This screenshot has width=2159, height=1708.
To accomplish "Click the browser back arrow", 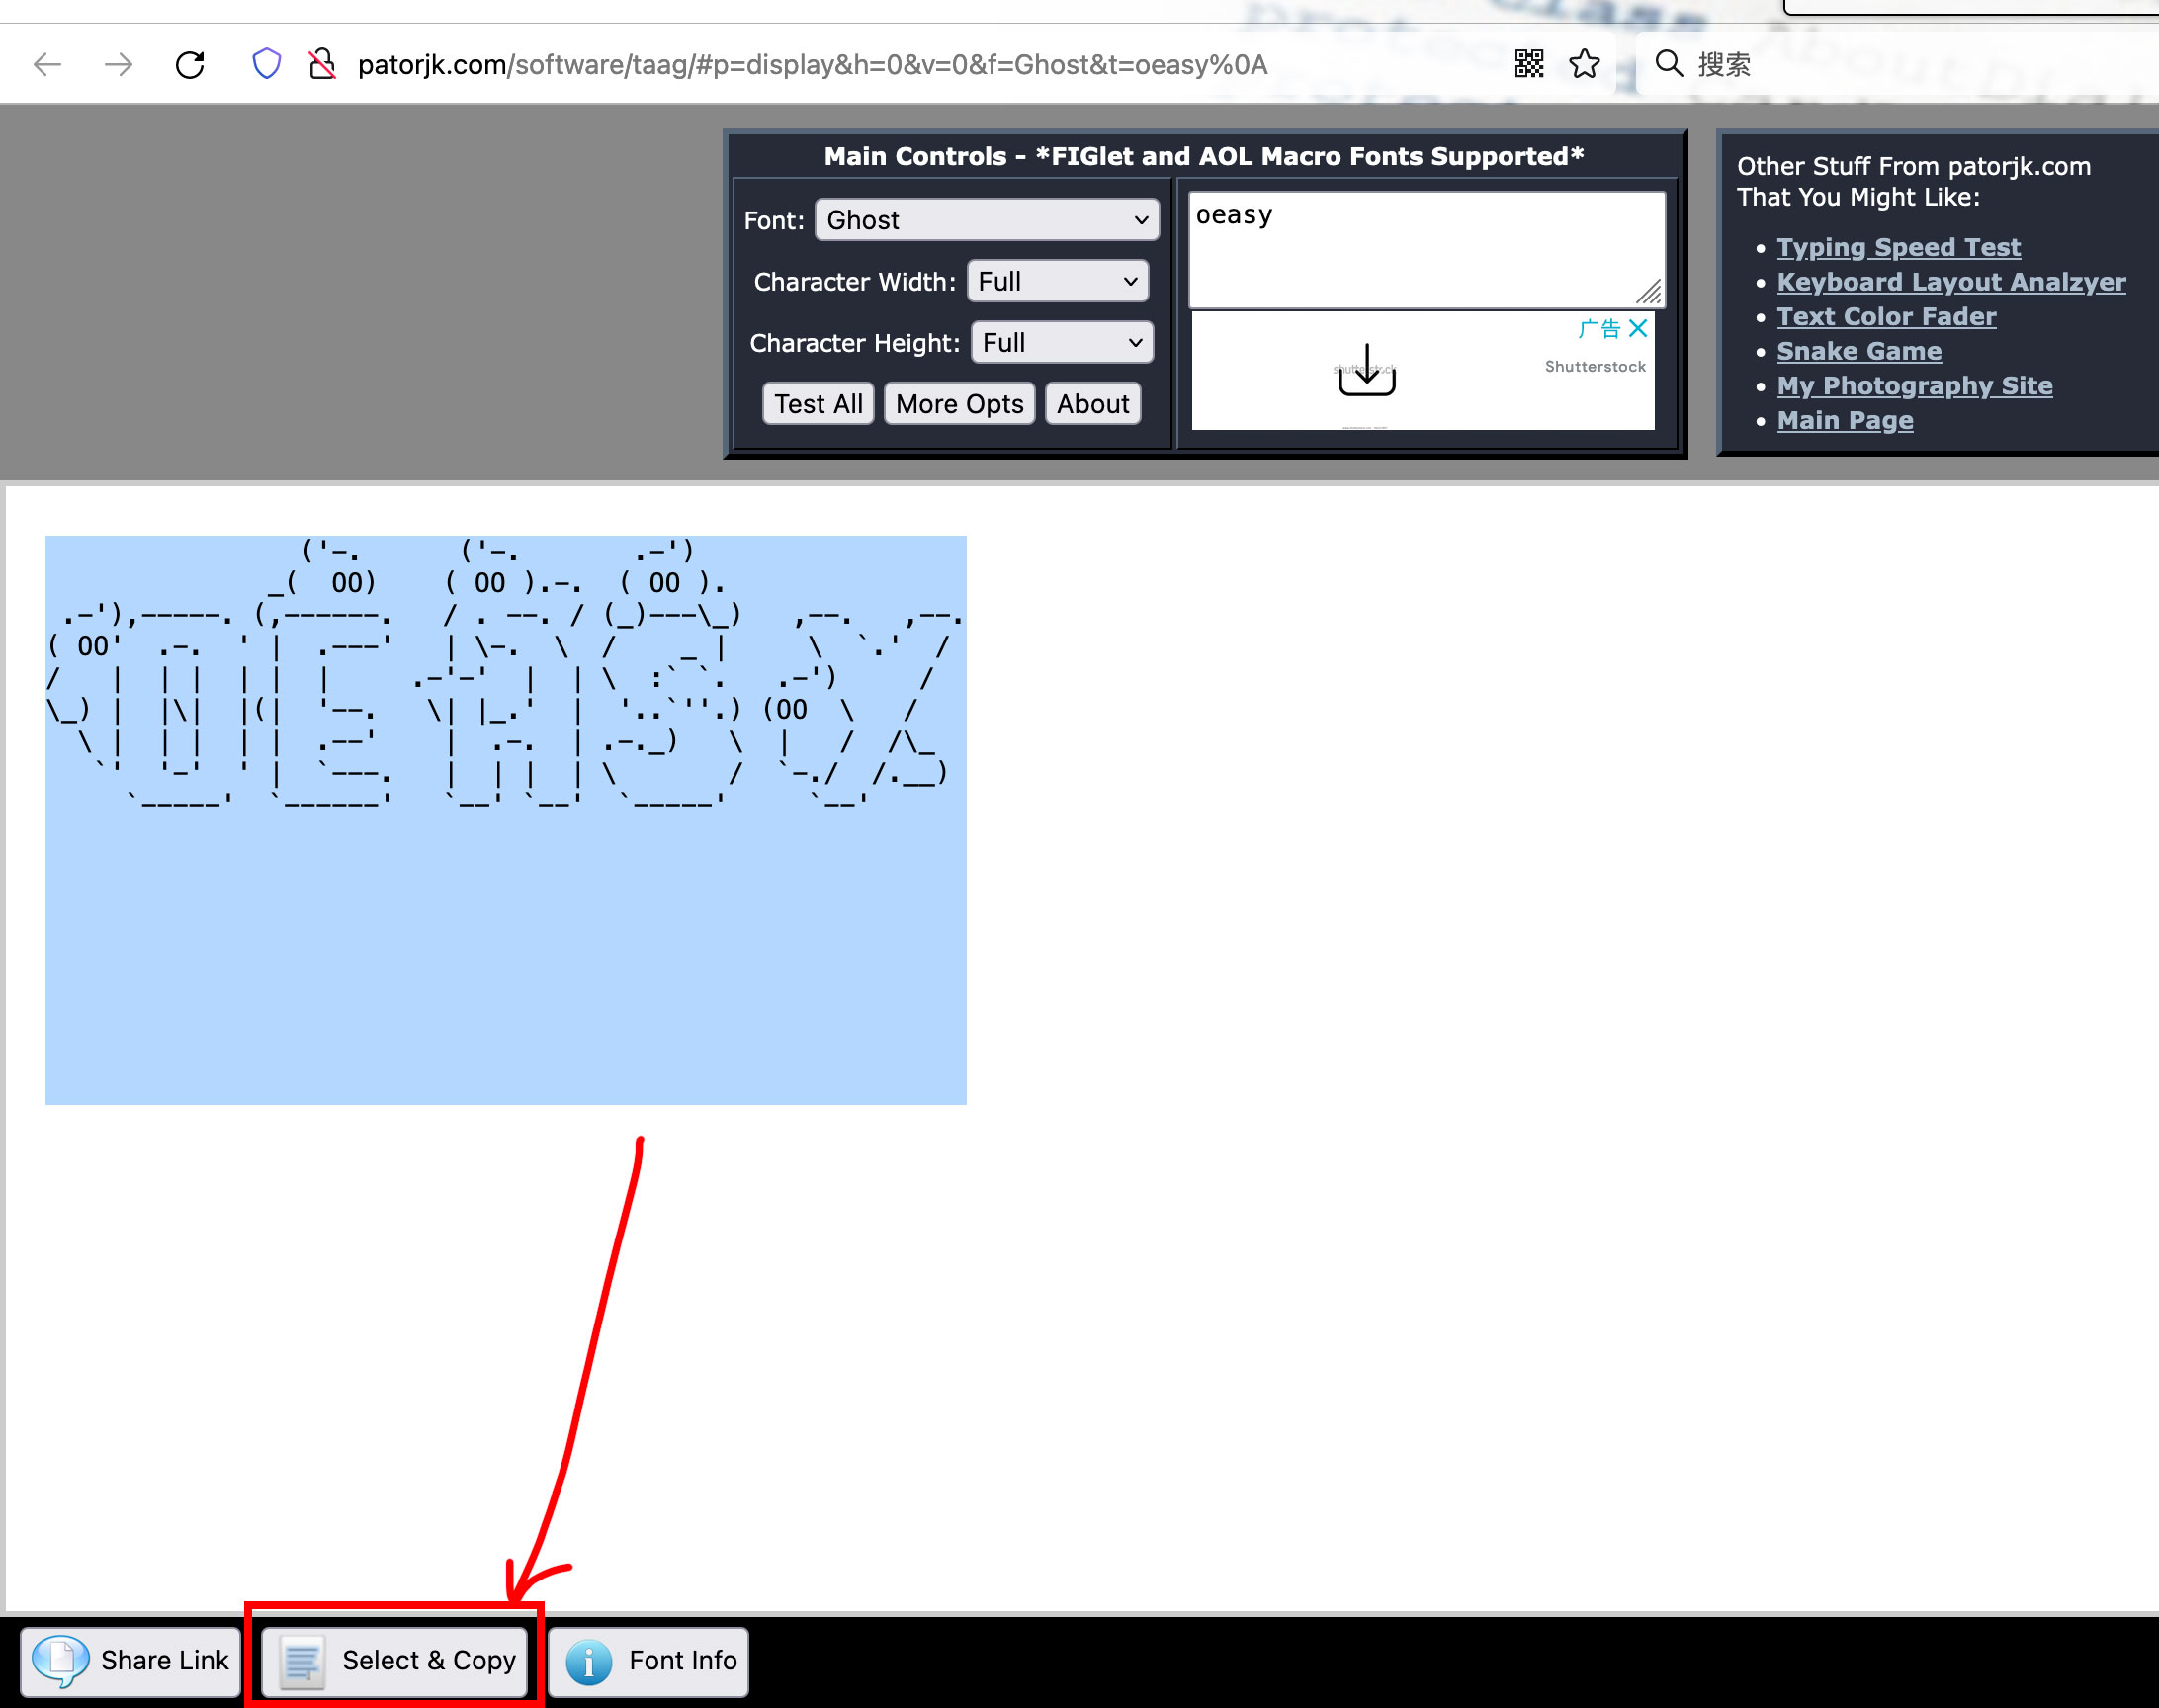I will click(x=47, y=65).
